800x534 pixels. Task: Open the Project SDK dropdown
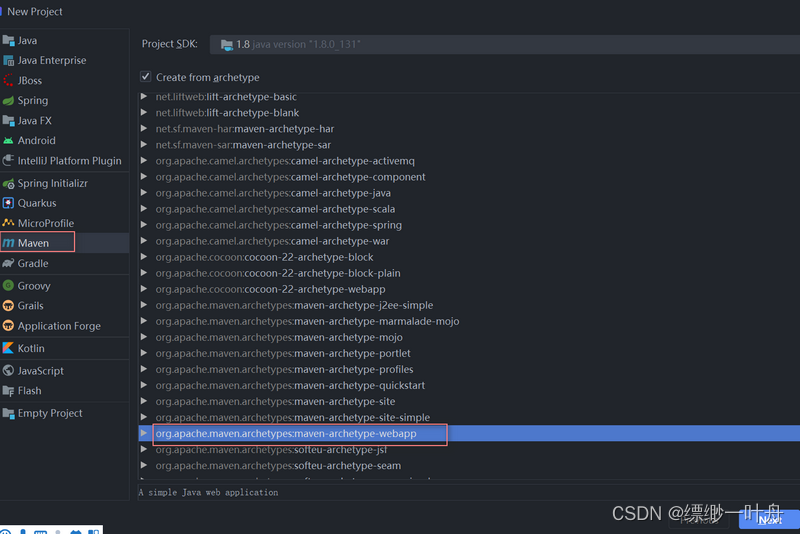point(505,44)
